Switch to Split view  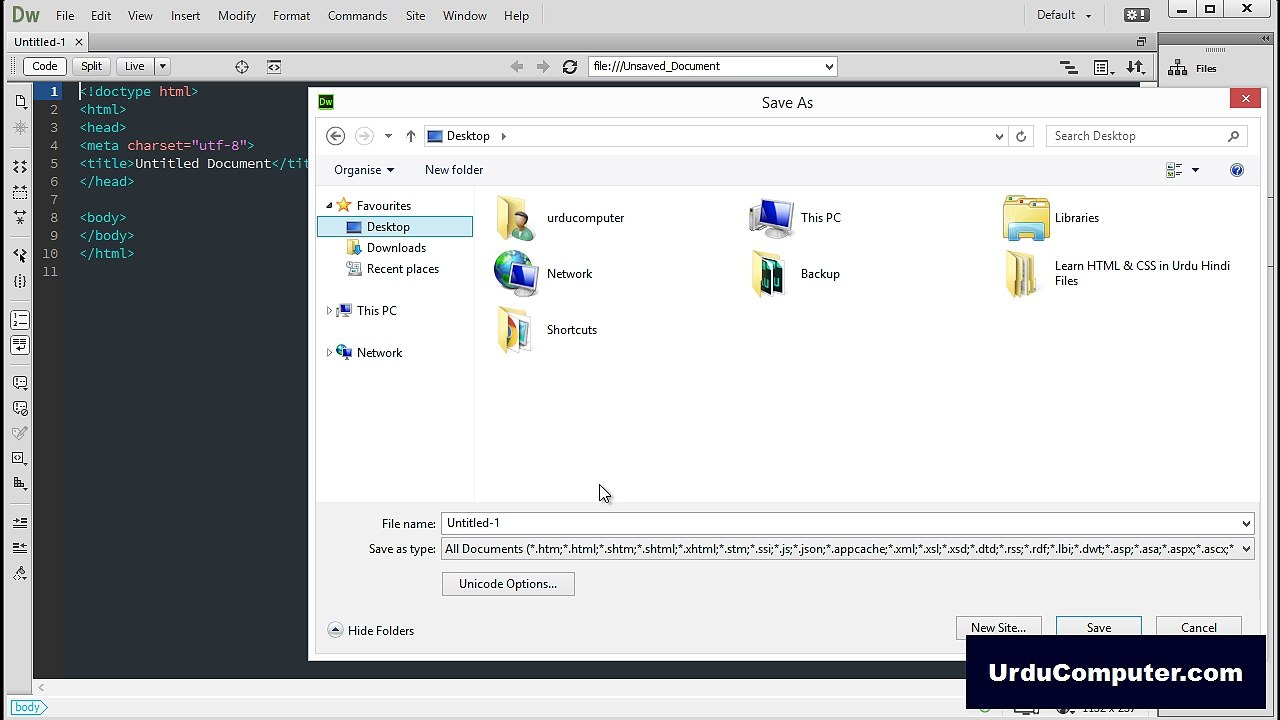pyautogui.click(x=91, y=66)
